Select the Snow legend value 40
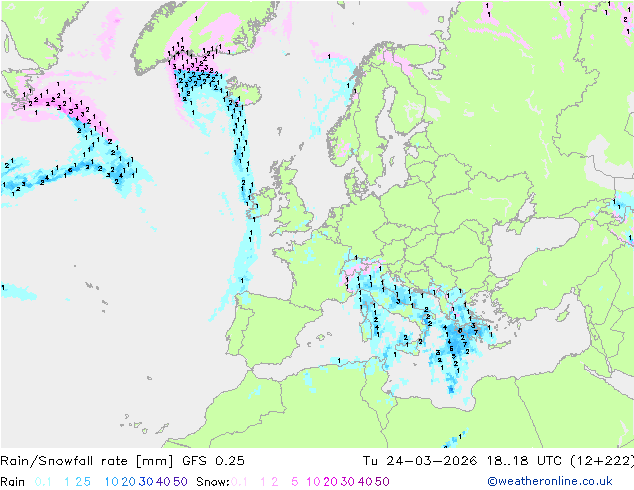 [365, 482]
